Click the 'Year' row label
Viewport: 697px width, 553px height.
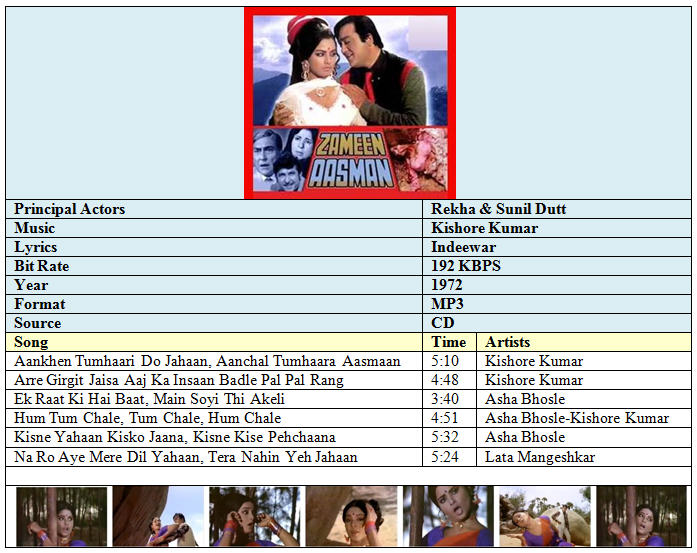31,285
